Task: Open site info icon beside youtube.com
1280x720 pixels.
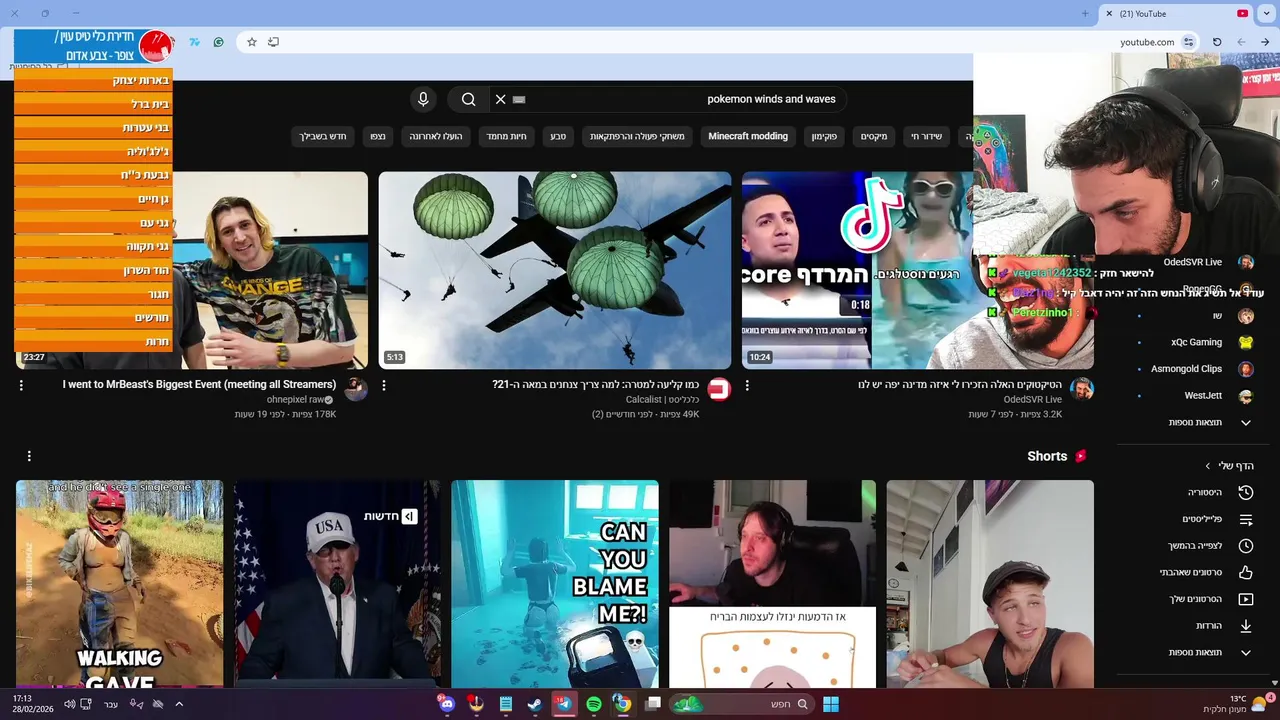Action: [x=1188, y=42]
